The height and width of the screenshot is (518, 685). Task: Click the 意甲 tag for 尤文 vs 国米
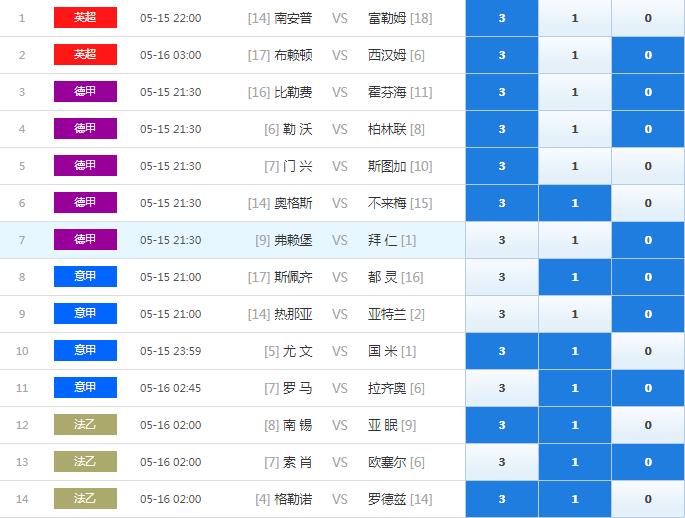coord(85,351)
